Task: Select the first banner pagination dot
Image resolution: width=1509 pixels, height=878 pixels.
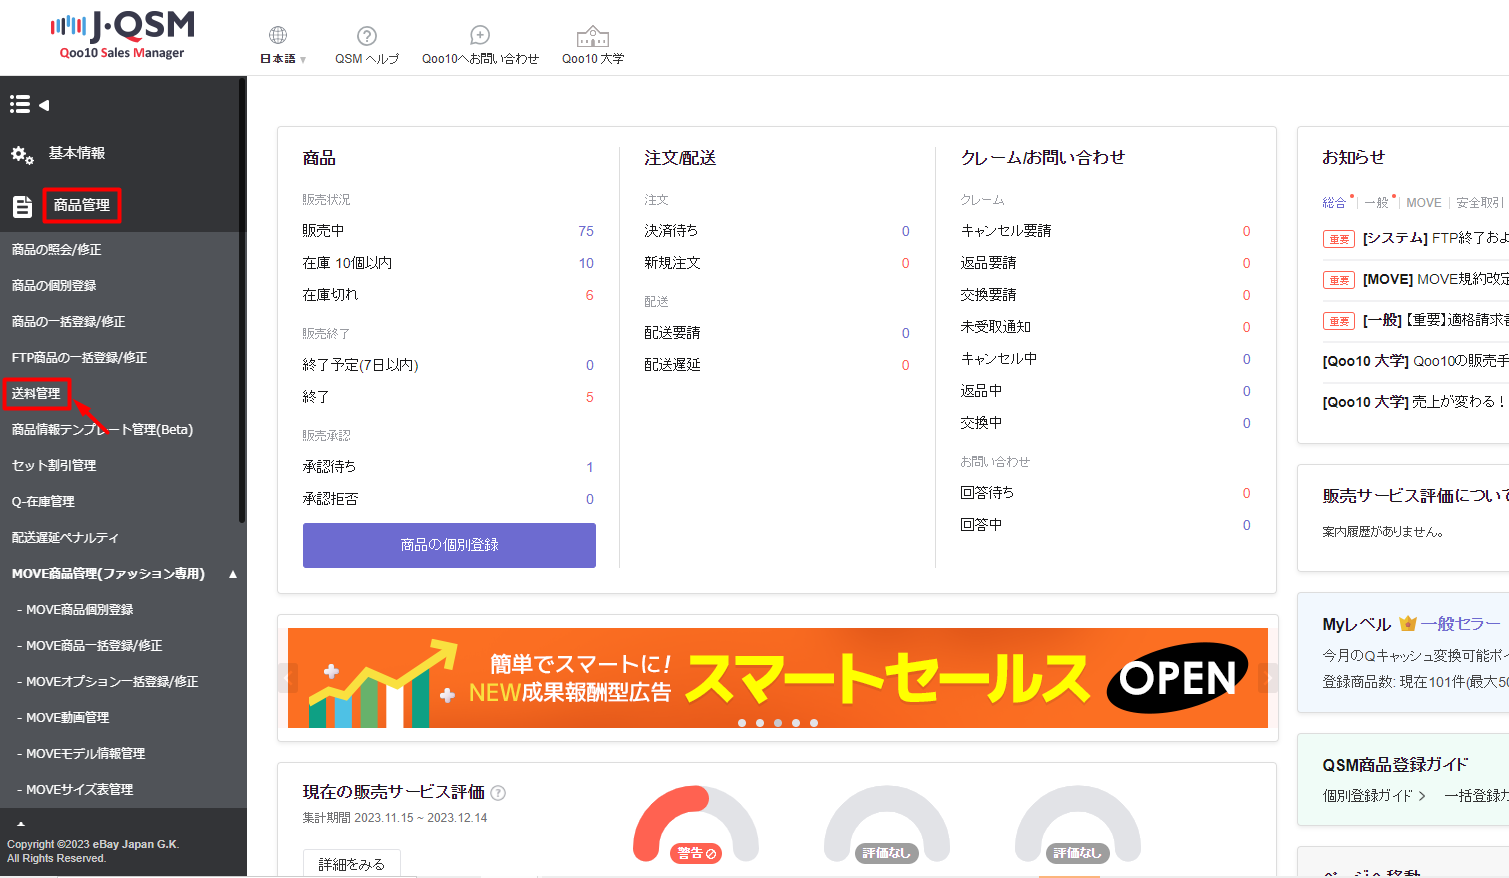Action: (x=742, y=722)
